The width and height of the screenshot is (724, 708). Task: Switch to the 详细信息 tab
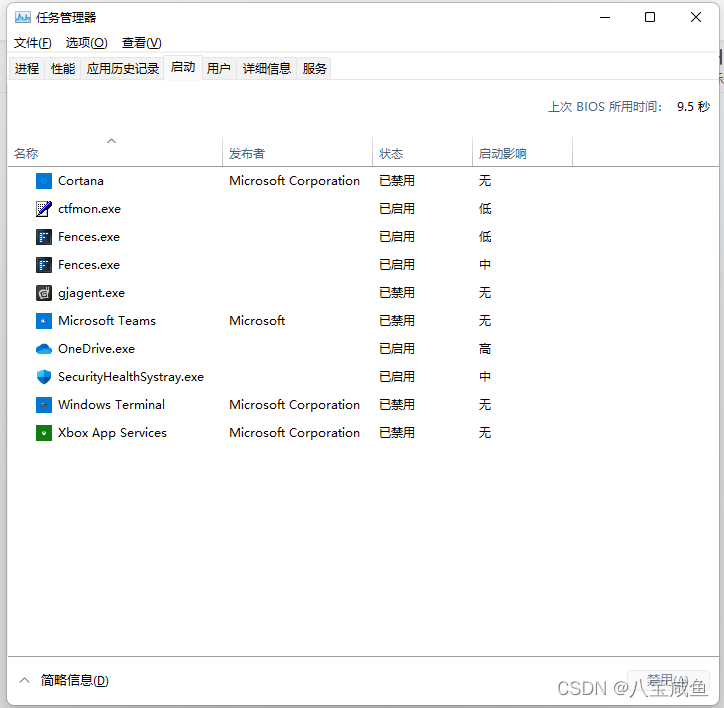tap(267, 69)
